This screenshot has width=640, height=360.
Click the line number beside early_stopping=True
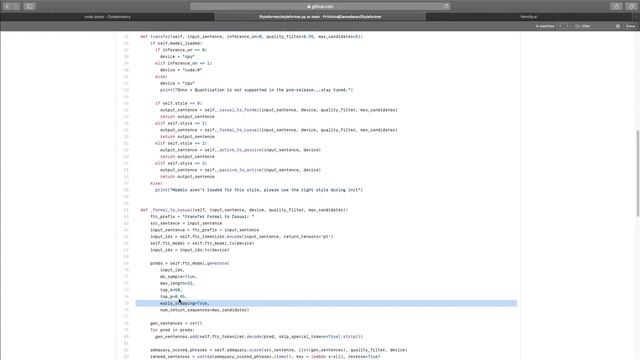pyautogui.click(x=126, y=303)
